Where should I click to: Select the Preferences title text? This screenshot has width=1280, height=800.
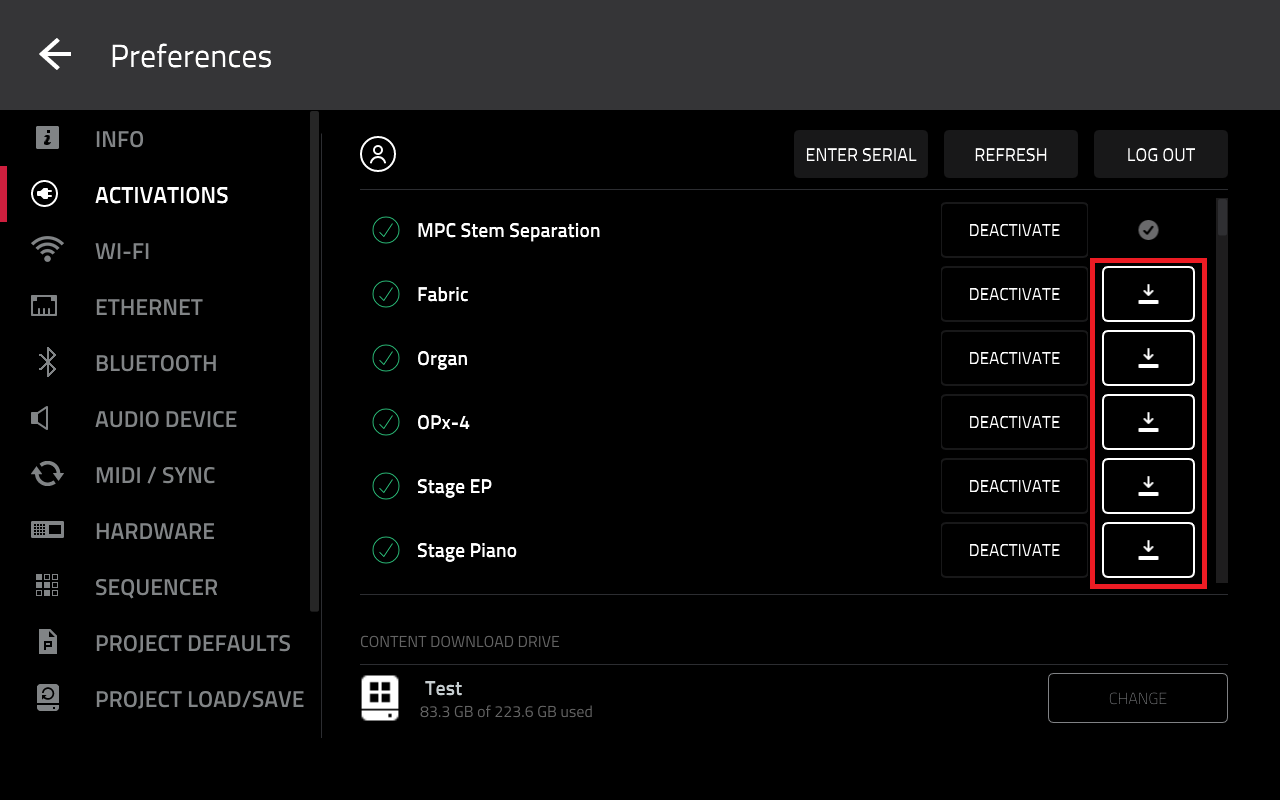[191, 56]
